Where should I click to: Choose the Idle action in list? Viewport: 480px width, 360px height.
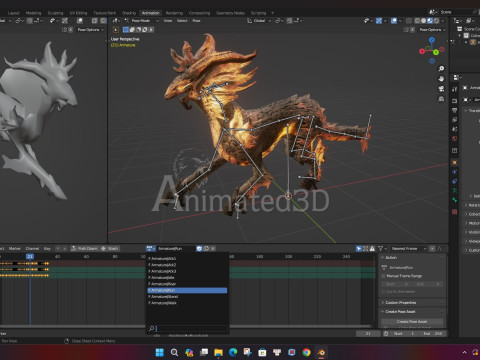point(187,278)
